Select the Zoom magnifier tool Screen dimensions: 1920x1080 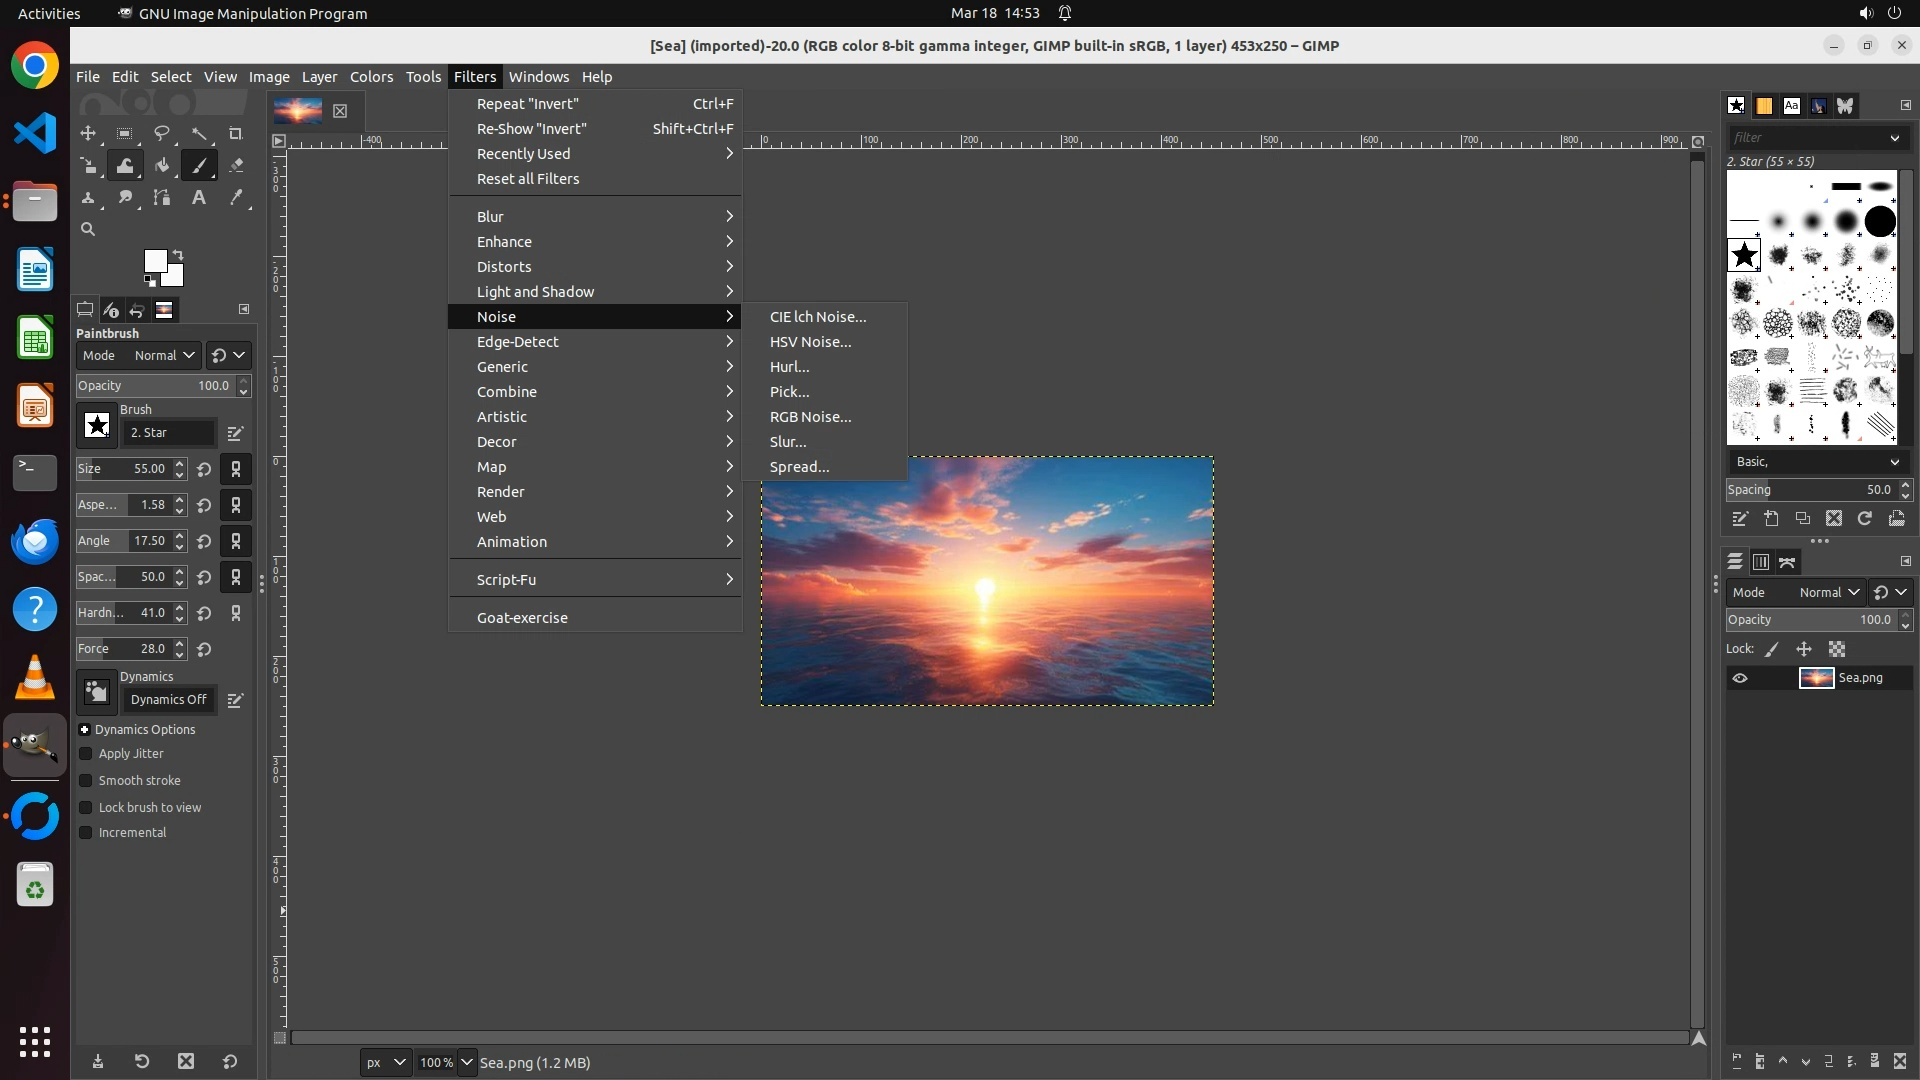[x=88, y=229]
